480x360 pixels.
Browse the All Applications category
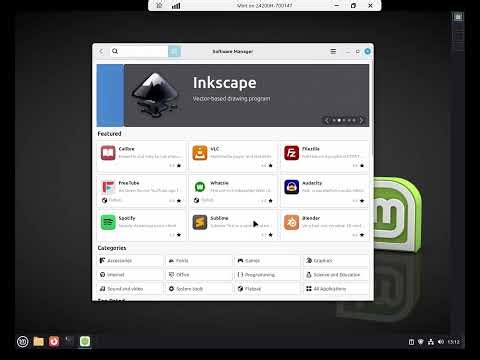pyautogui.click(x=336, y=289)
